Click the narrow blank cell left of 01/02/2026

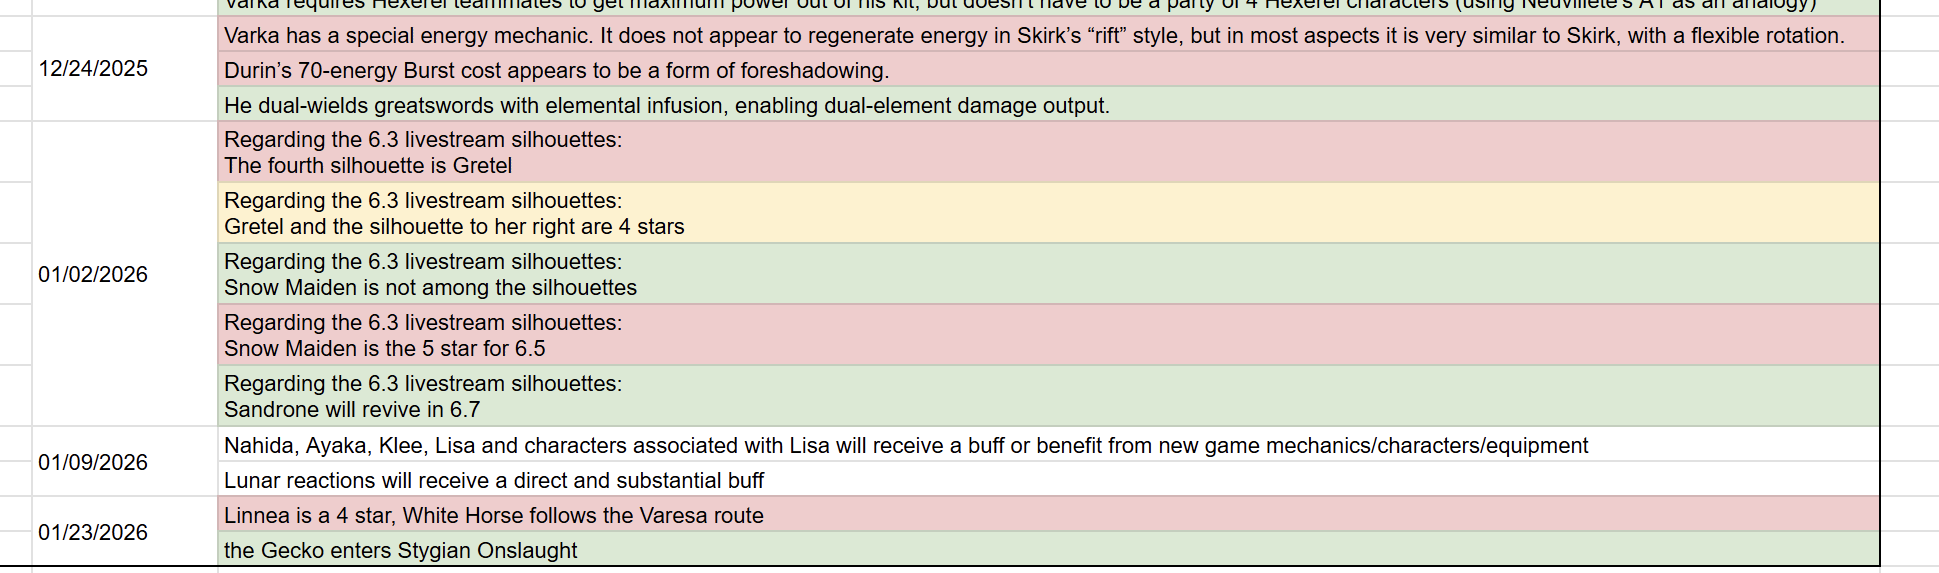point(16,274)
